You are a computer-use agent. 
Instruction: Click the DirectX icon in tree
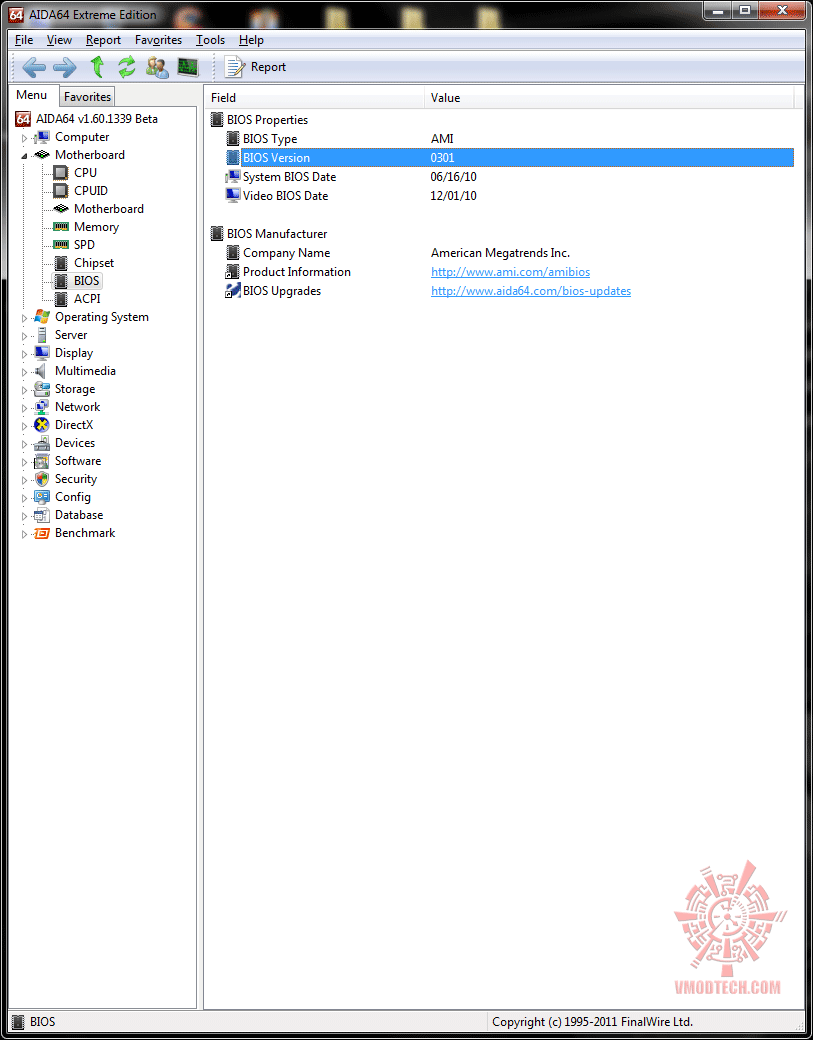(x=42, y=424)
